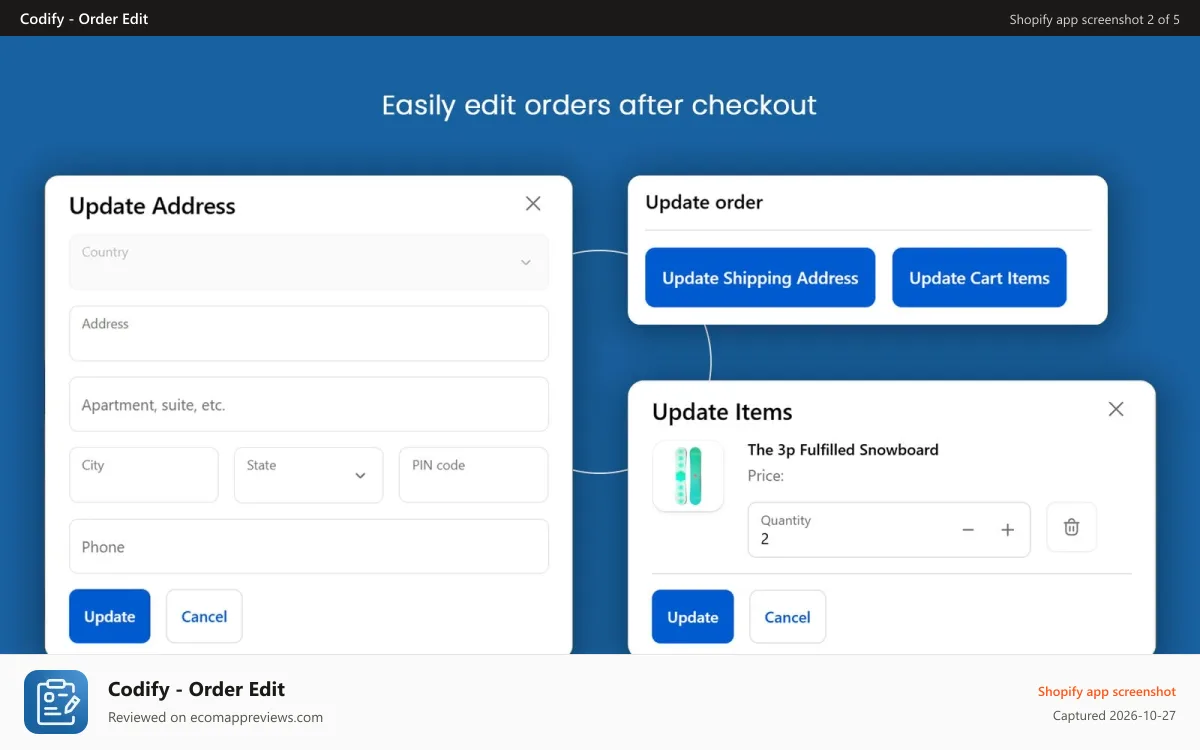The width and height of the screenshot is (1200, 750).
Task: Click the Quantity field showing 2
Action: (889, 530)
